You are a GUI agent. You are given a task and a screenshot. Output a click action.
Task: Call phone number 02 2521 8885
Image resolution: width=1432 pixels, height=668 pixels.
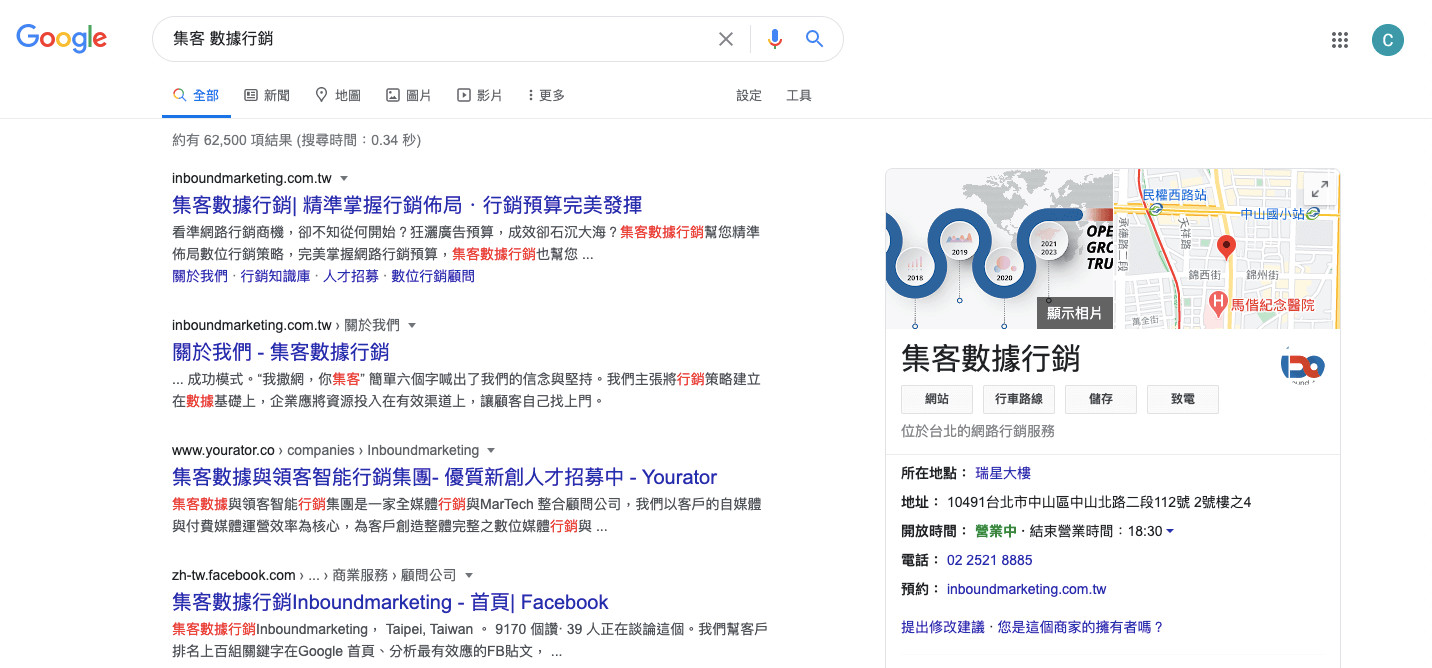point(989,560)
